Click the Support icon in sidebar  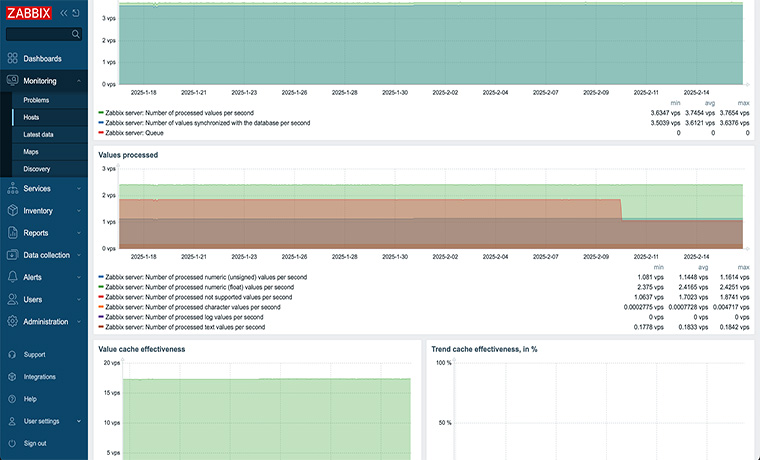pyautogui.click(x=12, y=354)
